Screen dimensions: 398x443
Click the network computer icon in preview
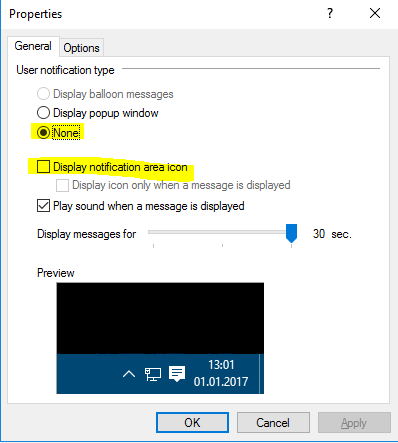153,374
